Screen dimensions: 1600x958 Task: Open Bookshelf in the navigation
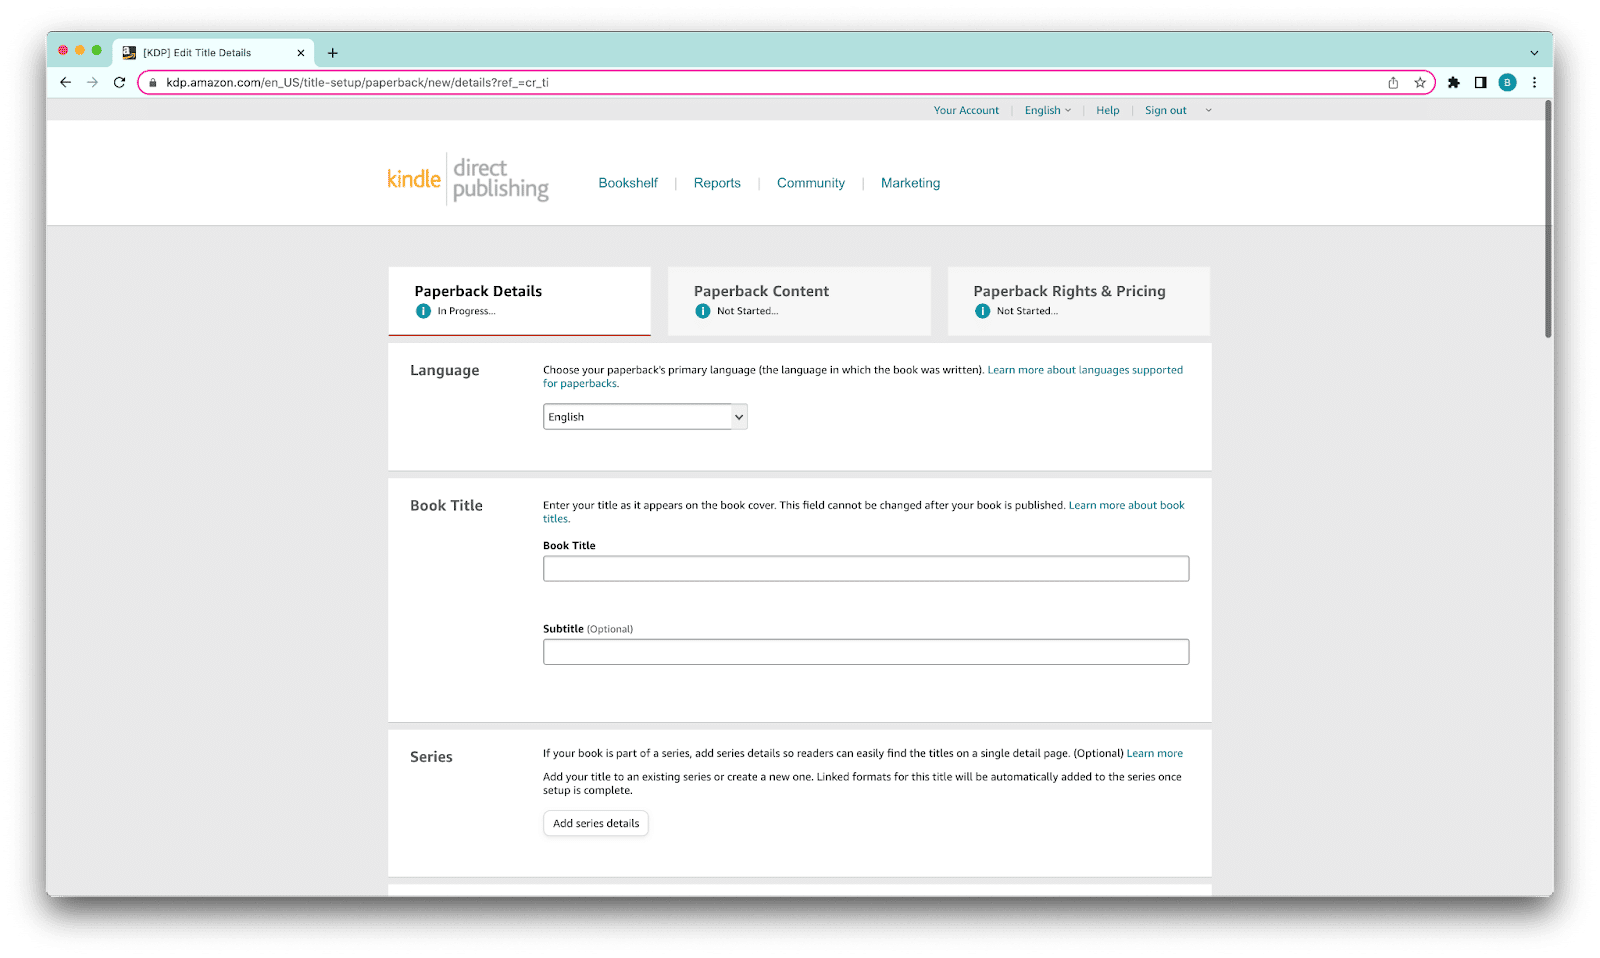(x=628, y=183)
